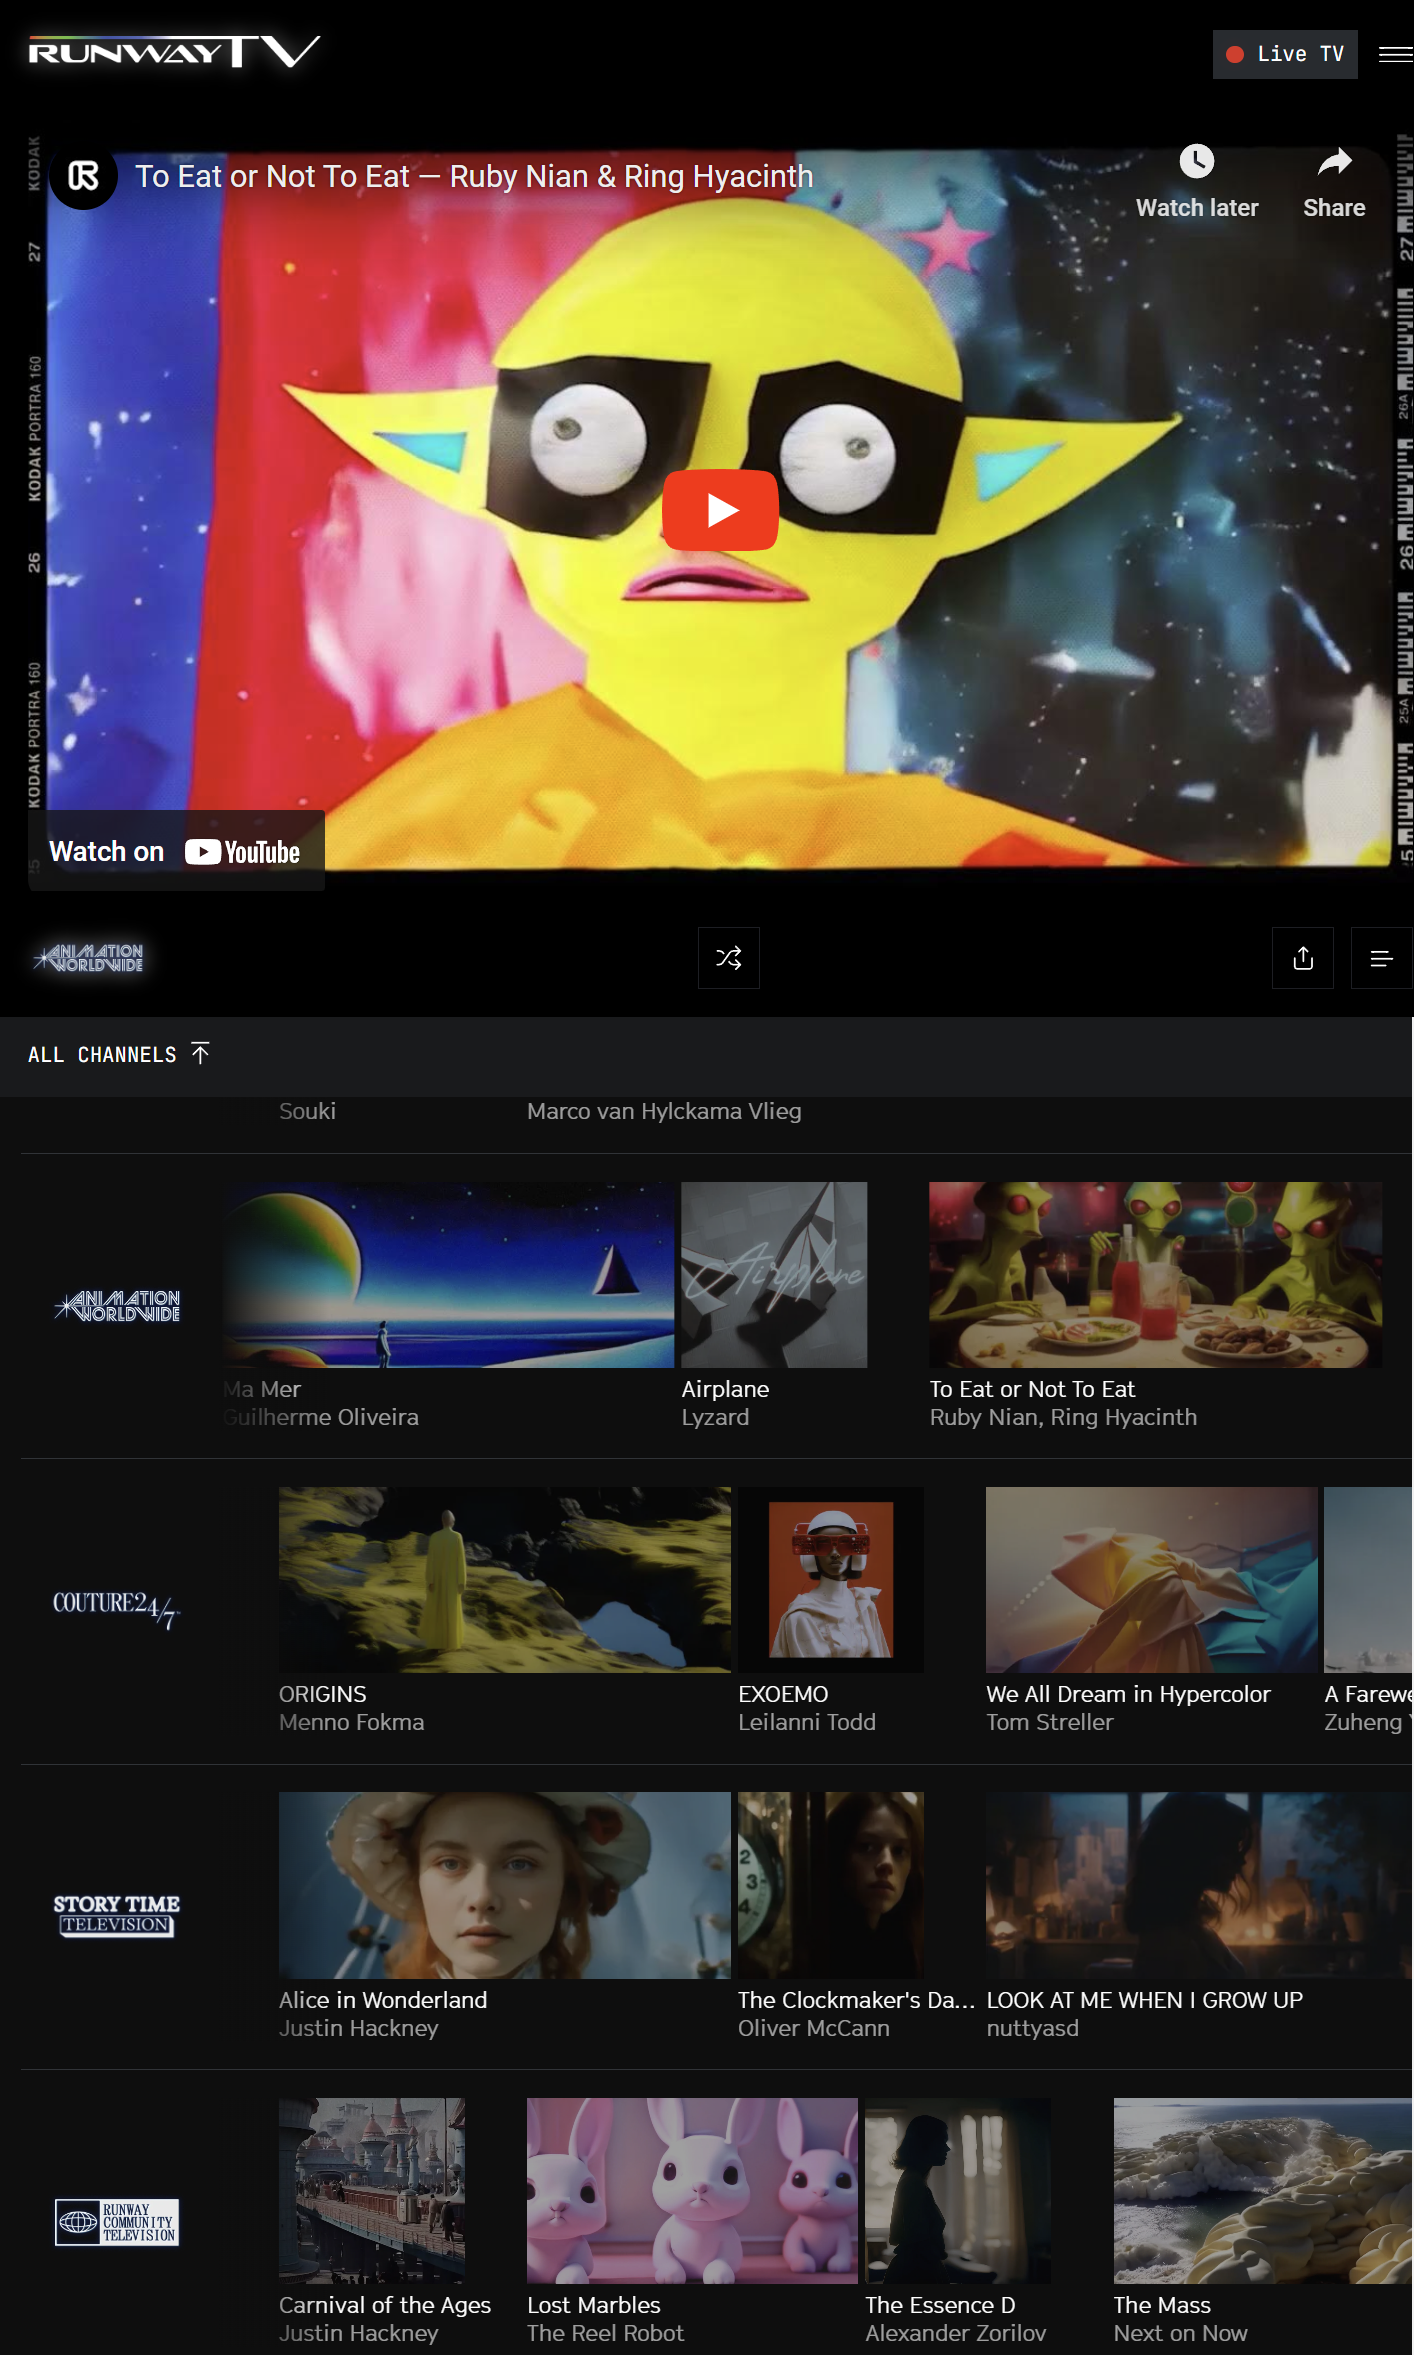Click the ORIGINS title text
Screen dimensions: 1414x2355
point(322,1694)
